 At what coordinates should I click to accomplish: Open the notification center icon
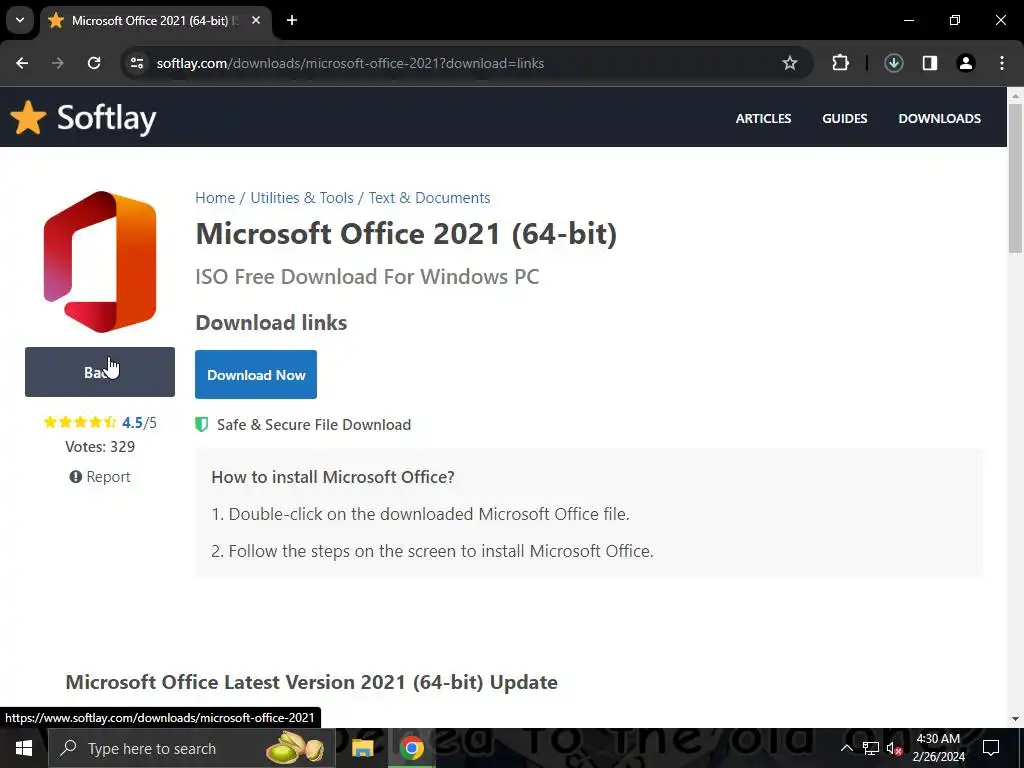(991, 748)
